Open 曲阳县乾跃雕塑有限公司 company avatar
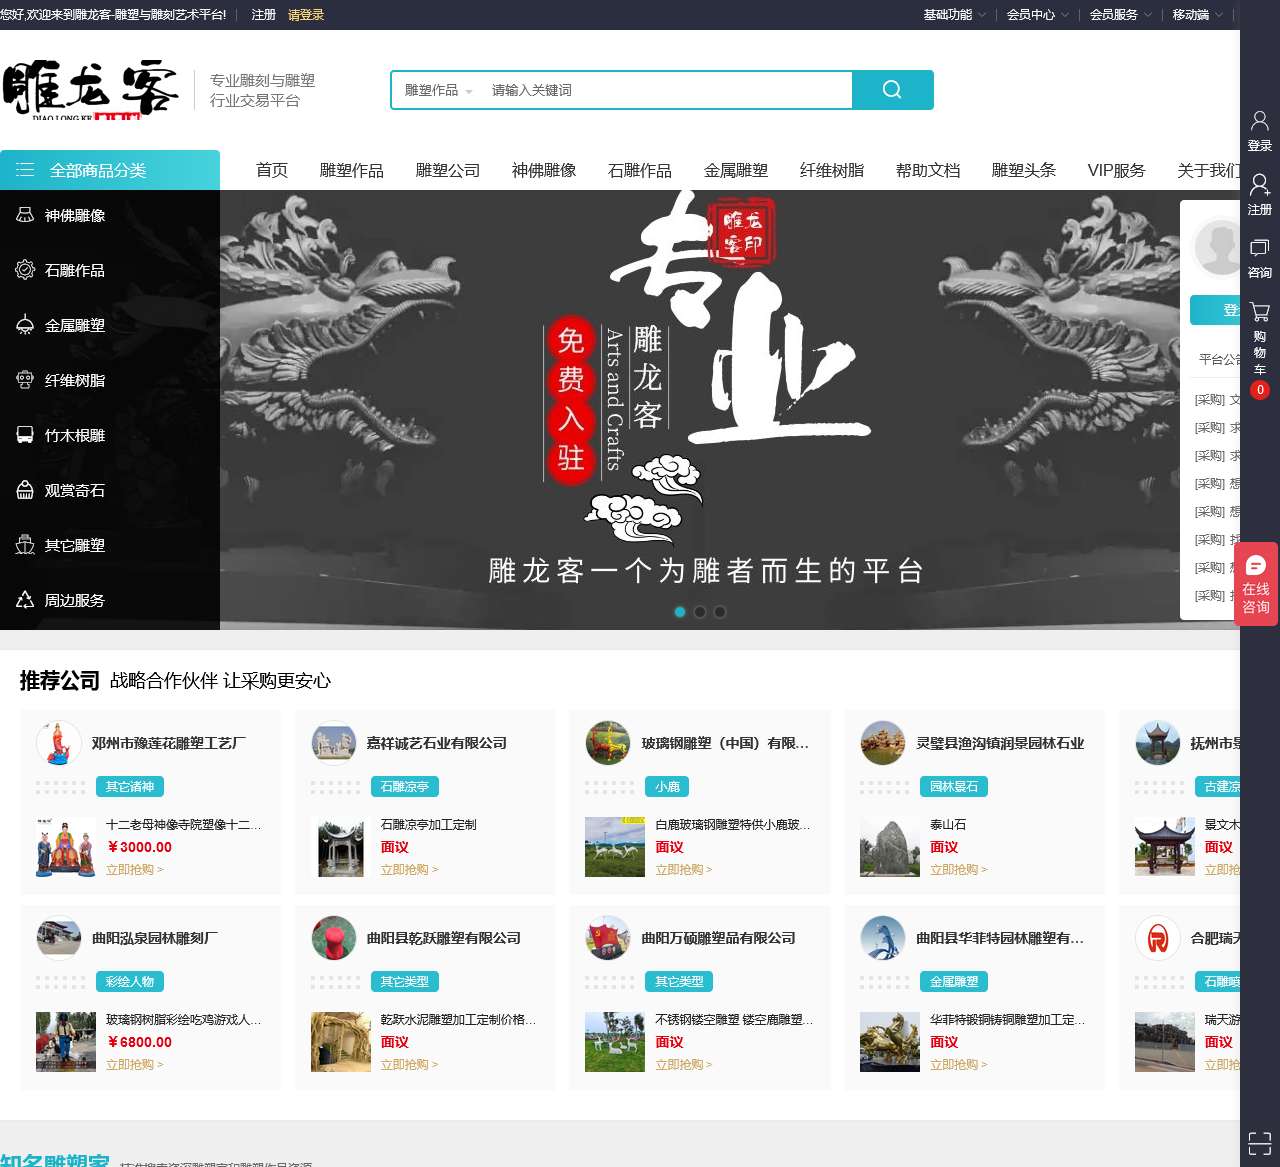The height and width of the screenshot is (1167, 1280). (x=334, y=938)
